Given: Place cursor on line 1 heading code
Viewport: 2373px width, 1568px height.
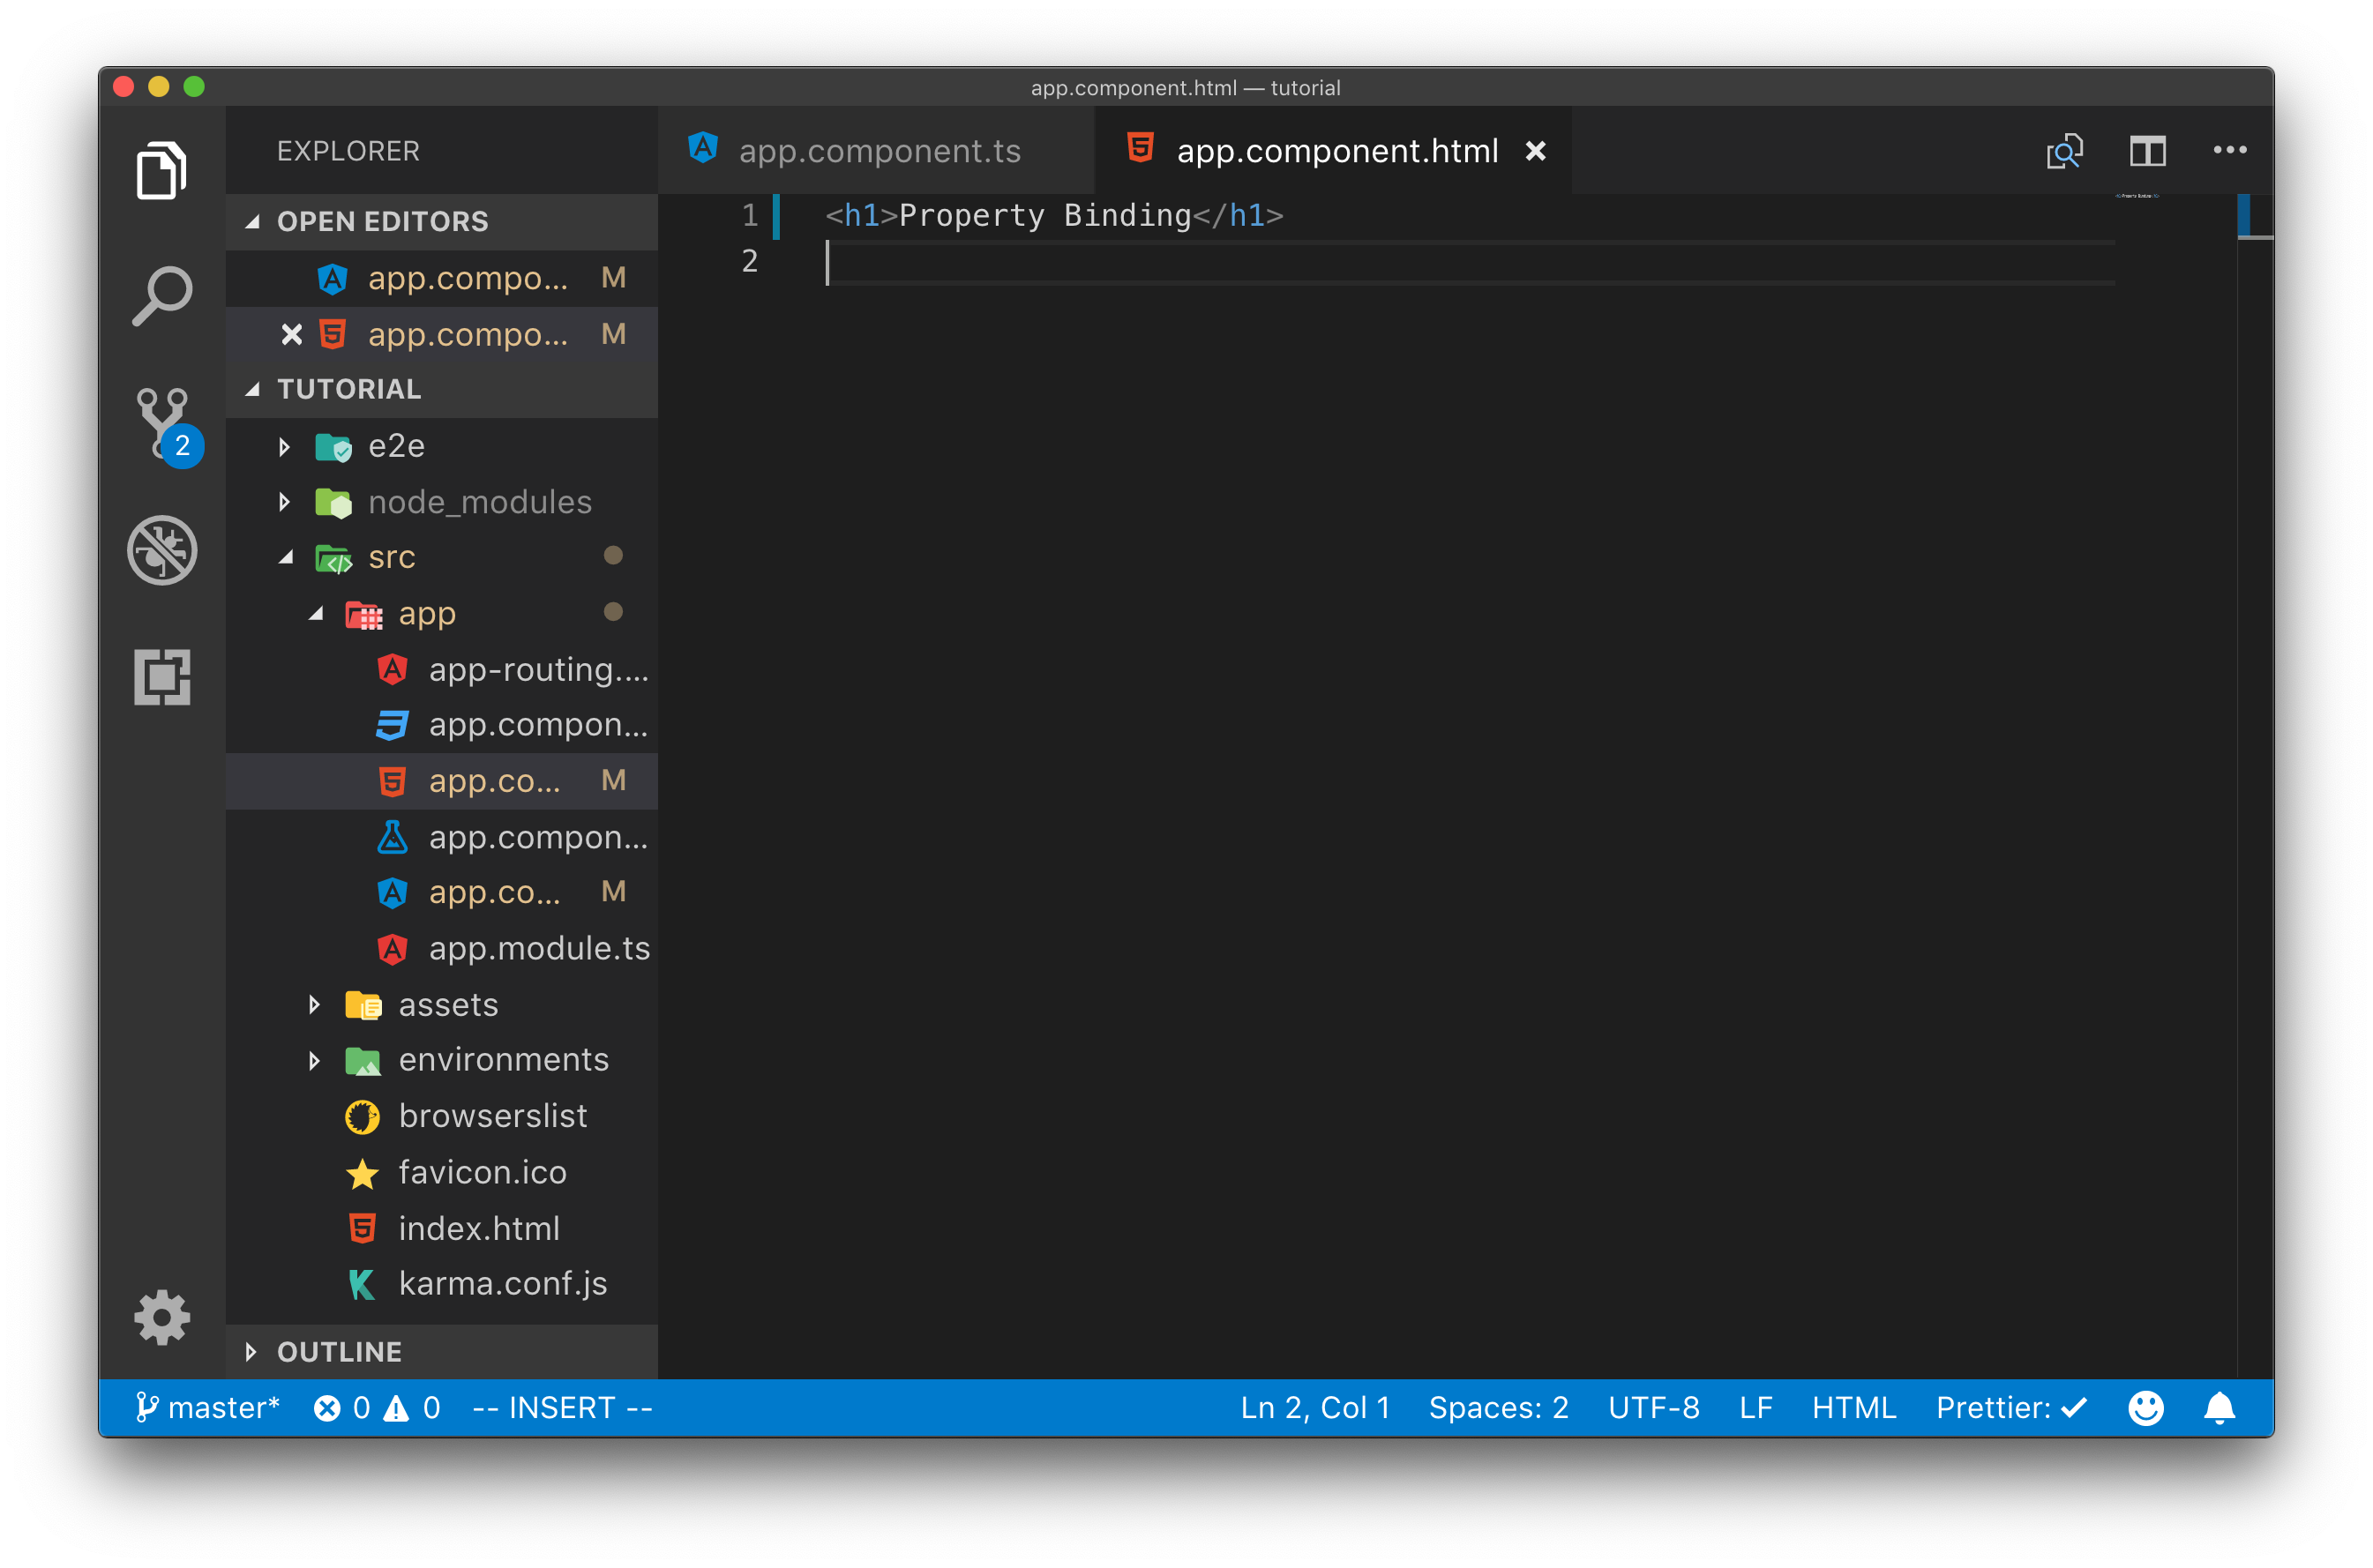Looking at the screenshot, I should (1053, 216).
